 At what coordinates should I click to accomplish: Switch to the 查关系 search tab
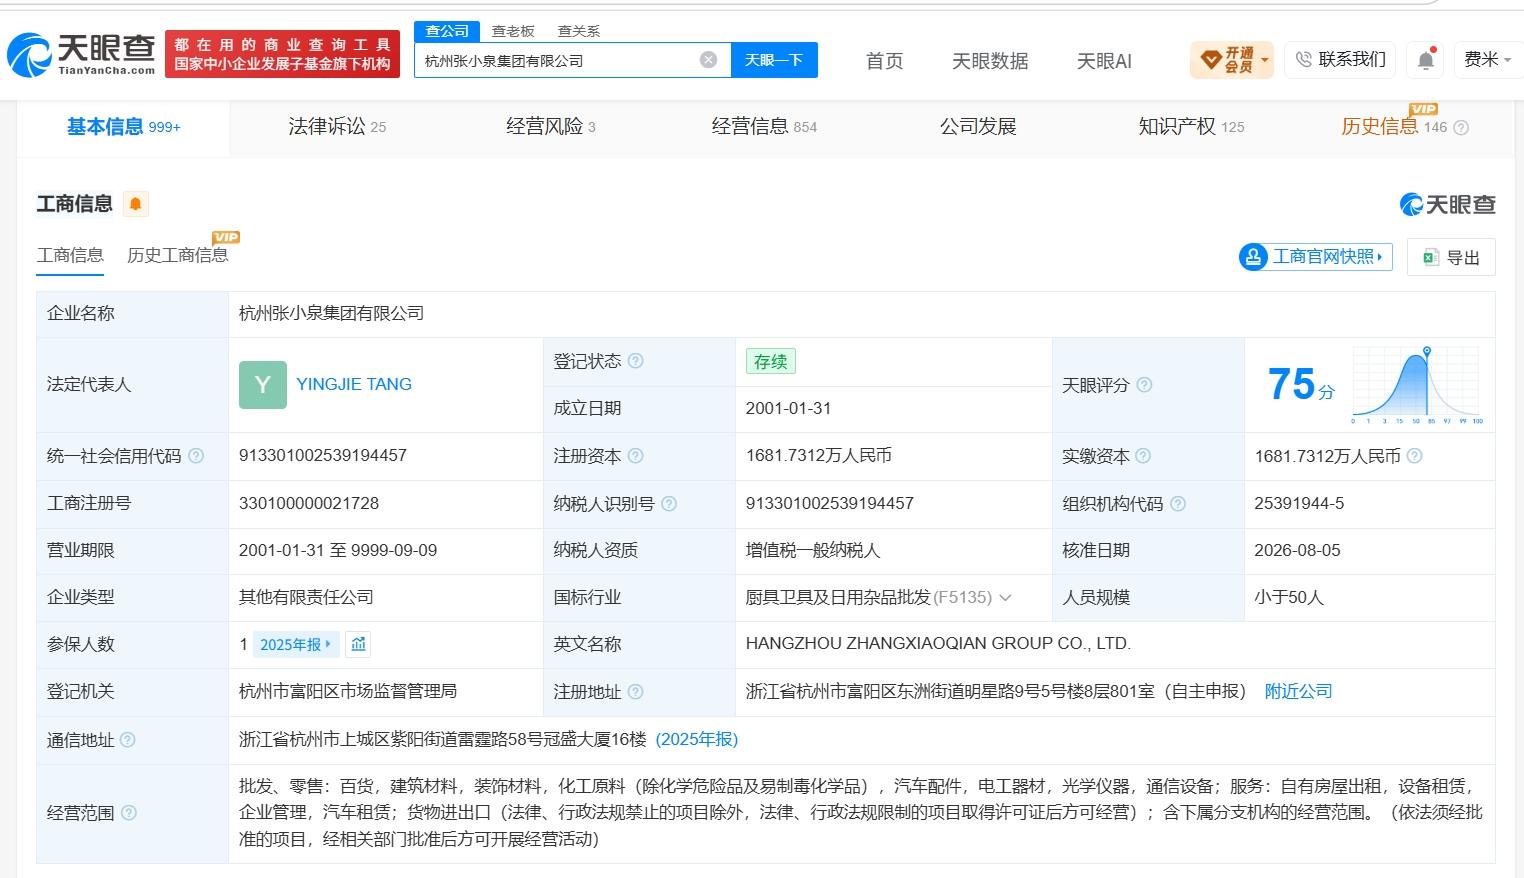click(x=579, y=31)
